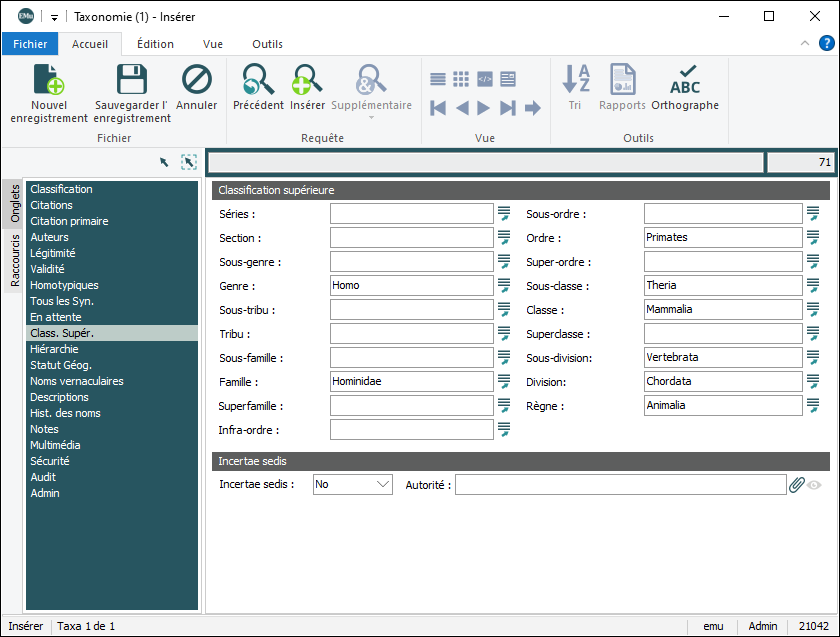Click the Nouvel enregistrement icon
Image resolution: width=840 pixels, height=637 pixels.
pyautogui.click(x=48, y=80)
